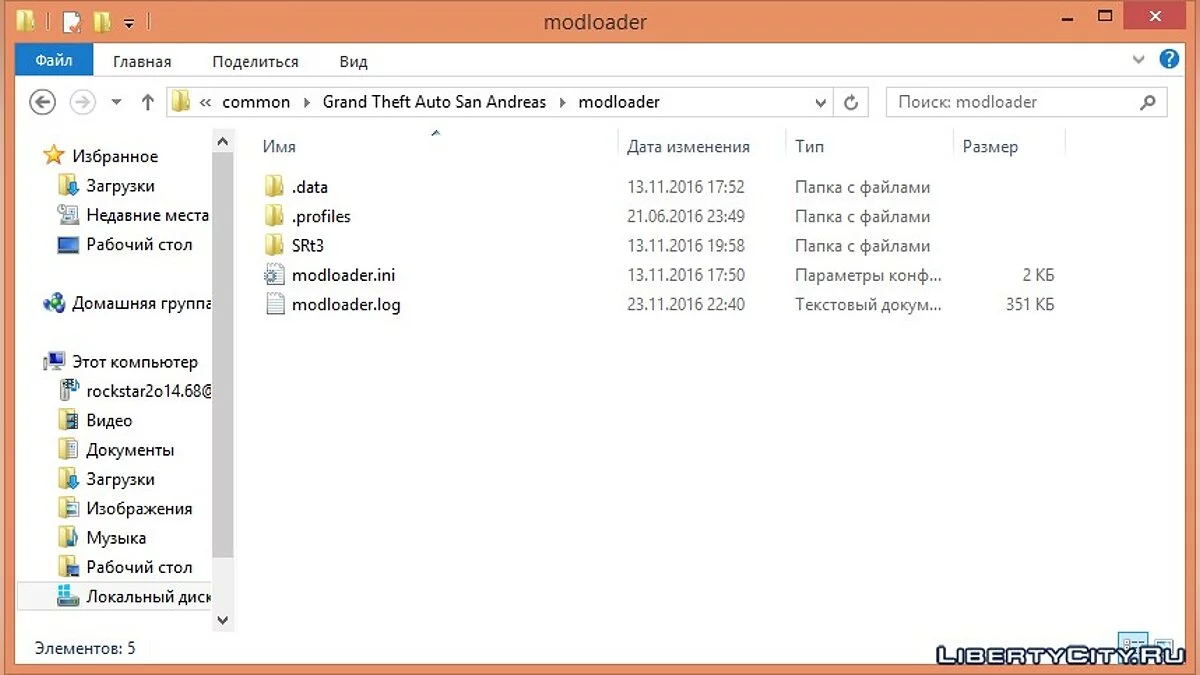Click the folder icon in address bar

click(180, 101)
